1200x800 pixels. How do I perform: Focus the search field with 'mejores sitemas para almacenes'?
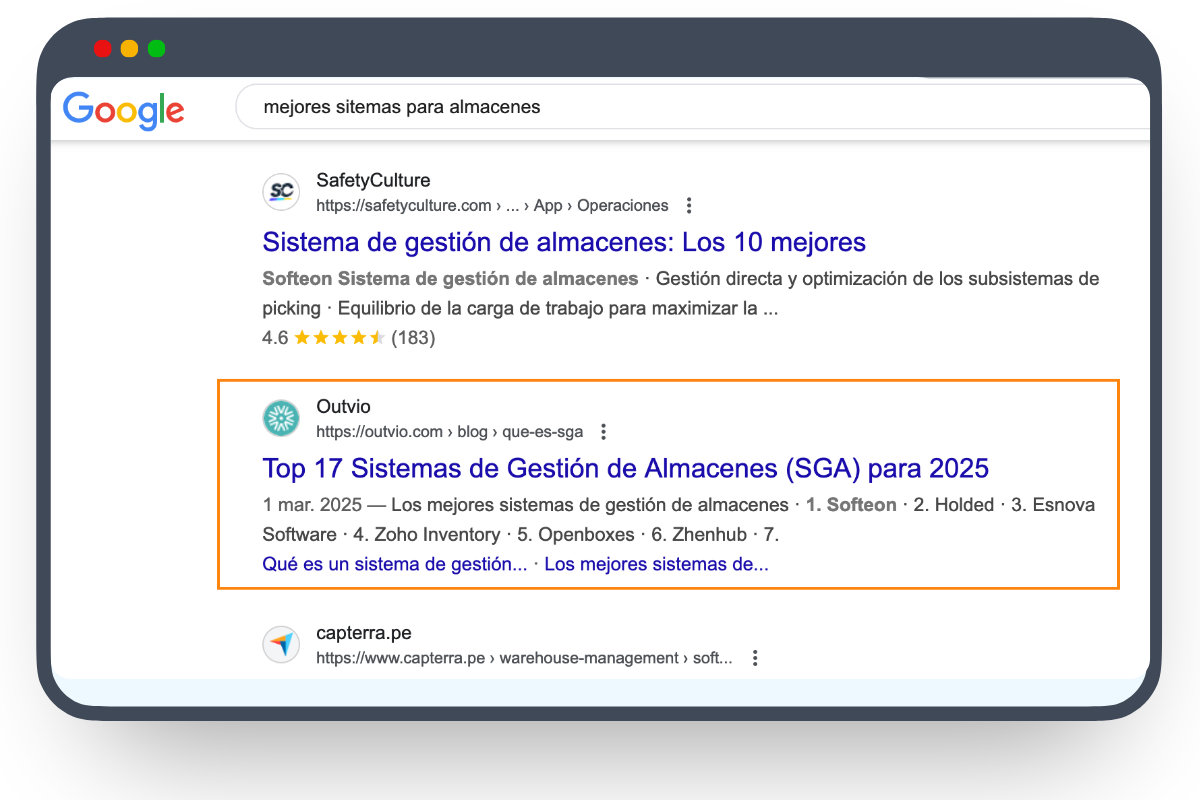coord(692,107)
